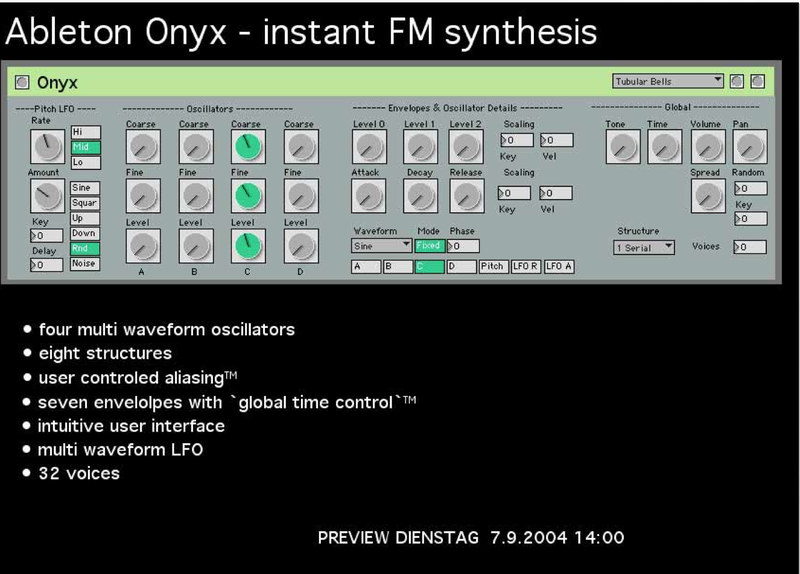Enable the Hi LFO rate range
This screenshot has width=800, height=574.
coord(84,132)
